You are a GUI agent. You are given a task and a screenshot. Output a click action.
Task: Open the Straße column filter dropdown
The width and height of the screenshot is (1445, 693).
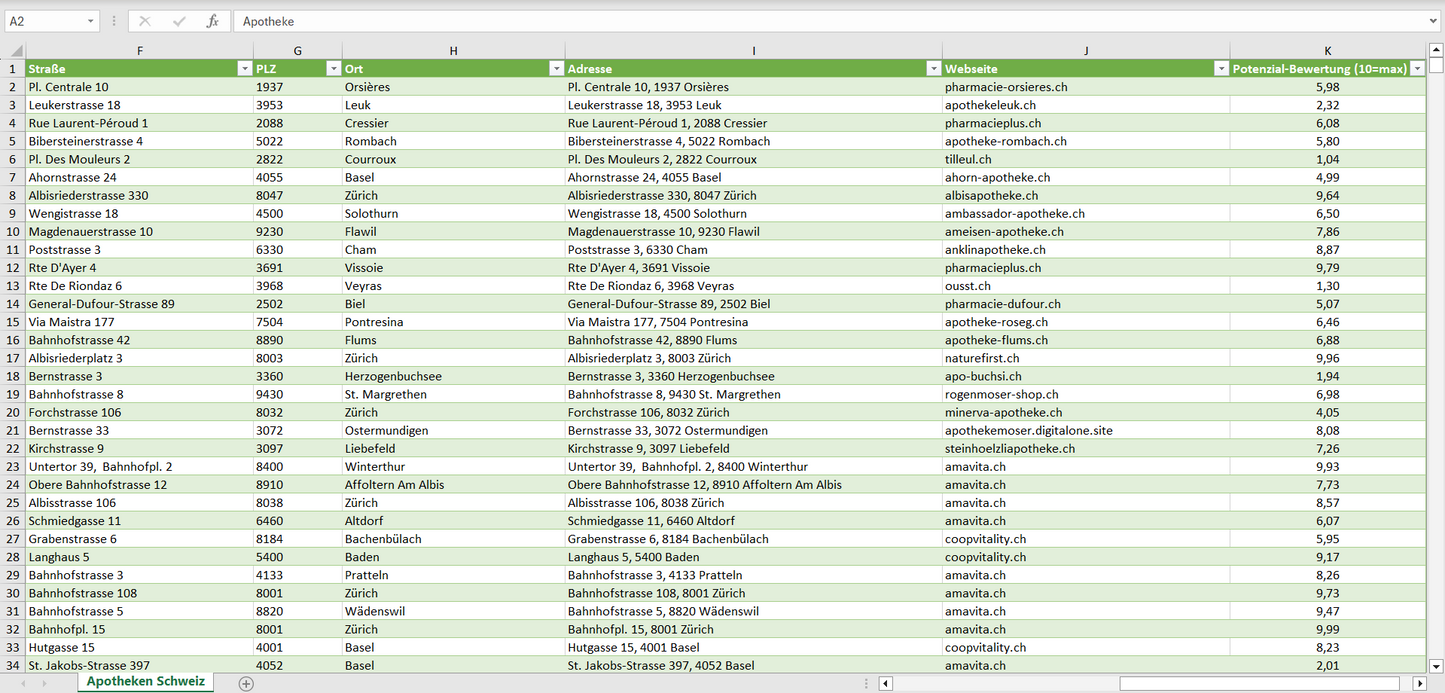point(244,69)
